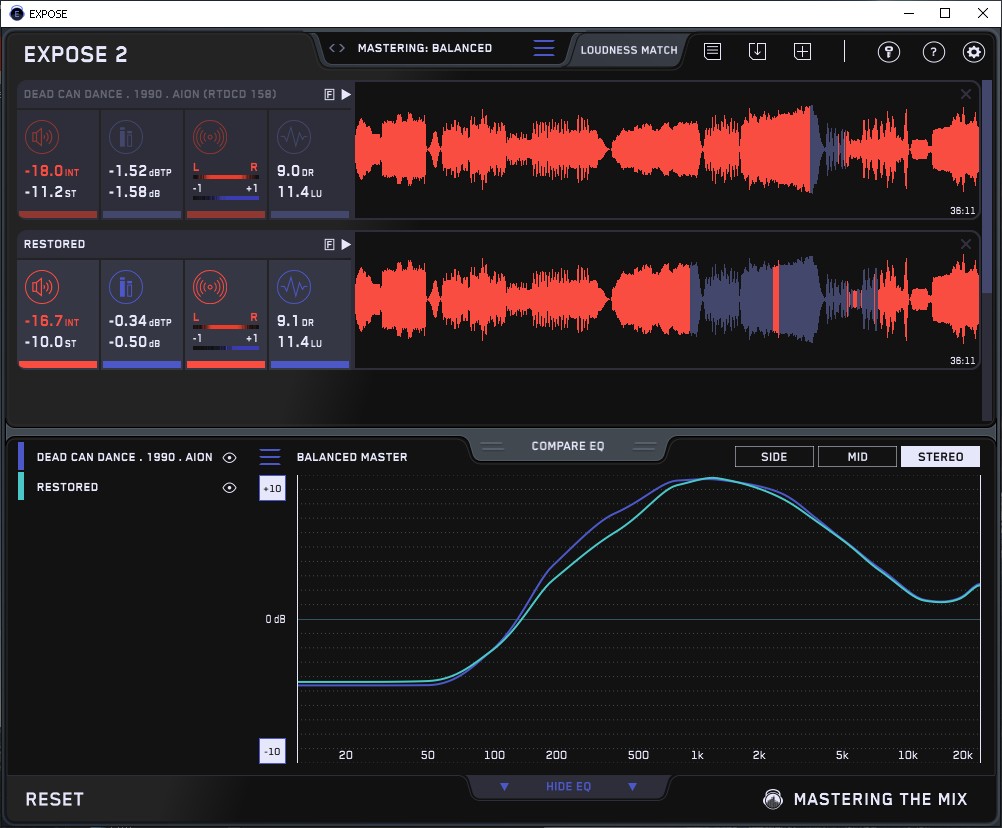Select the loudness speaker icon on Restored track

[42, 287]
